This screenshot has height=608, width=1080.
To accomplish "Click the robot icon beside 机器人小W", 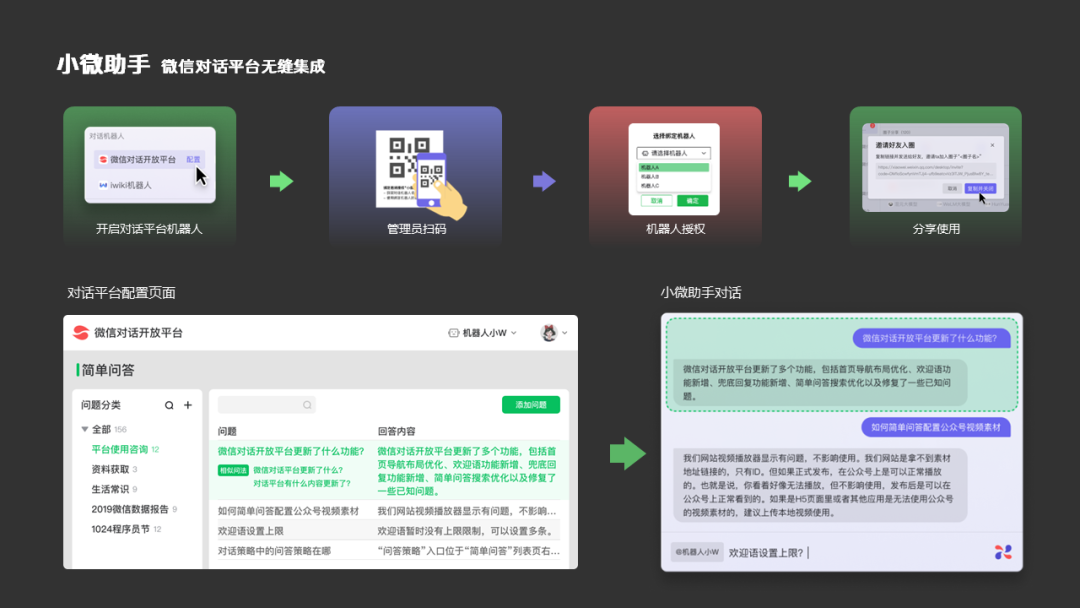I will click(x=453, y=333).
